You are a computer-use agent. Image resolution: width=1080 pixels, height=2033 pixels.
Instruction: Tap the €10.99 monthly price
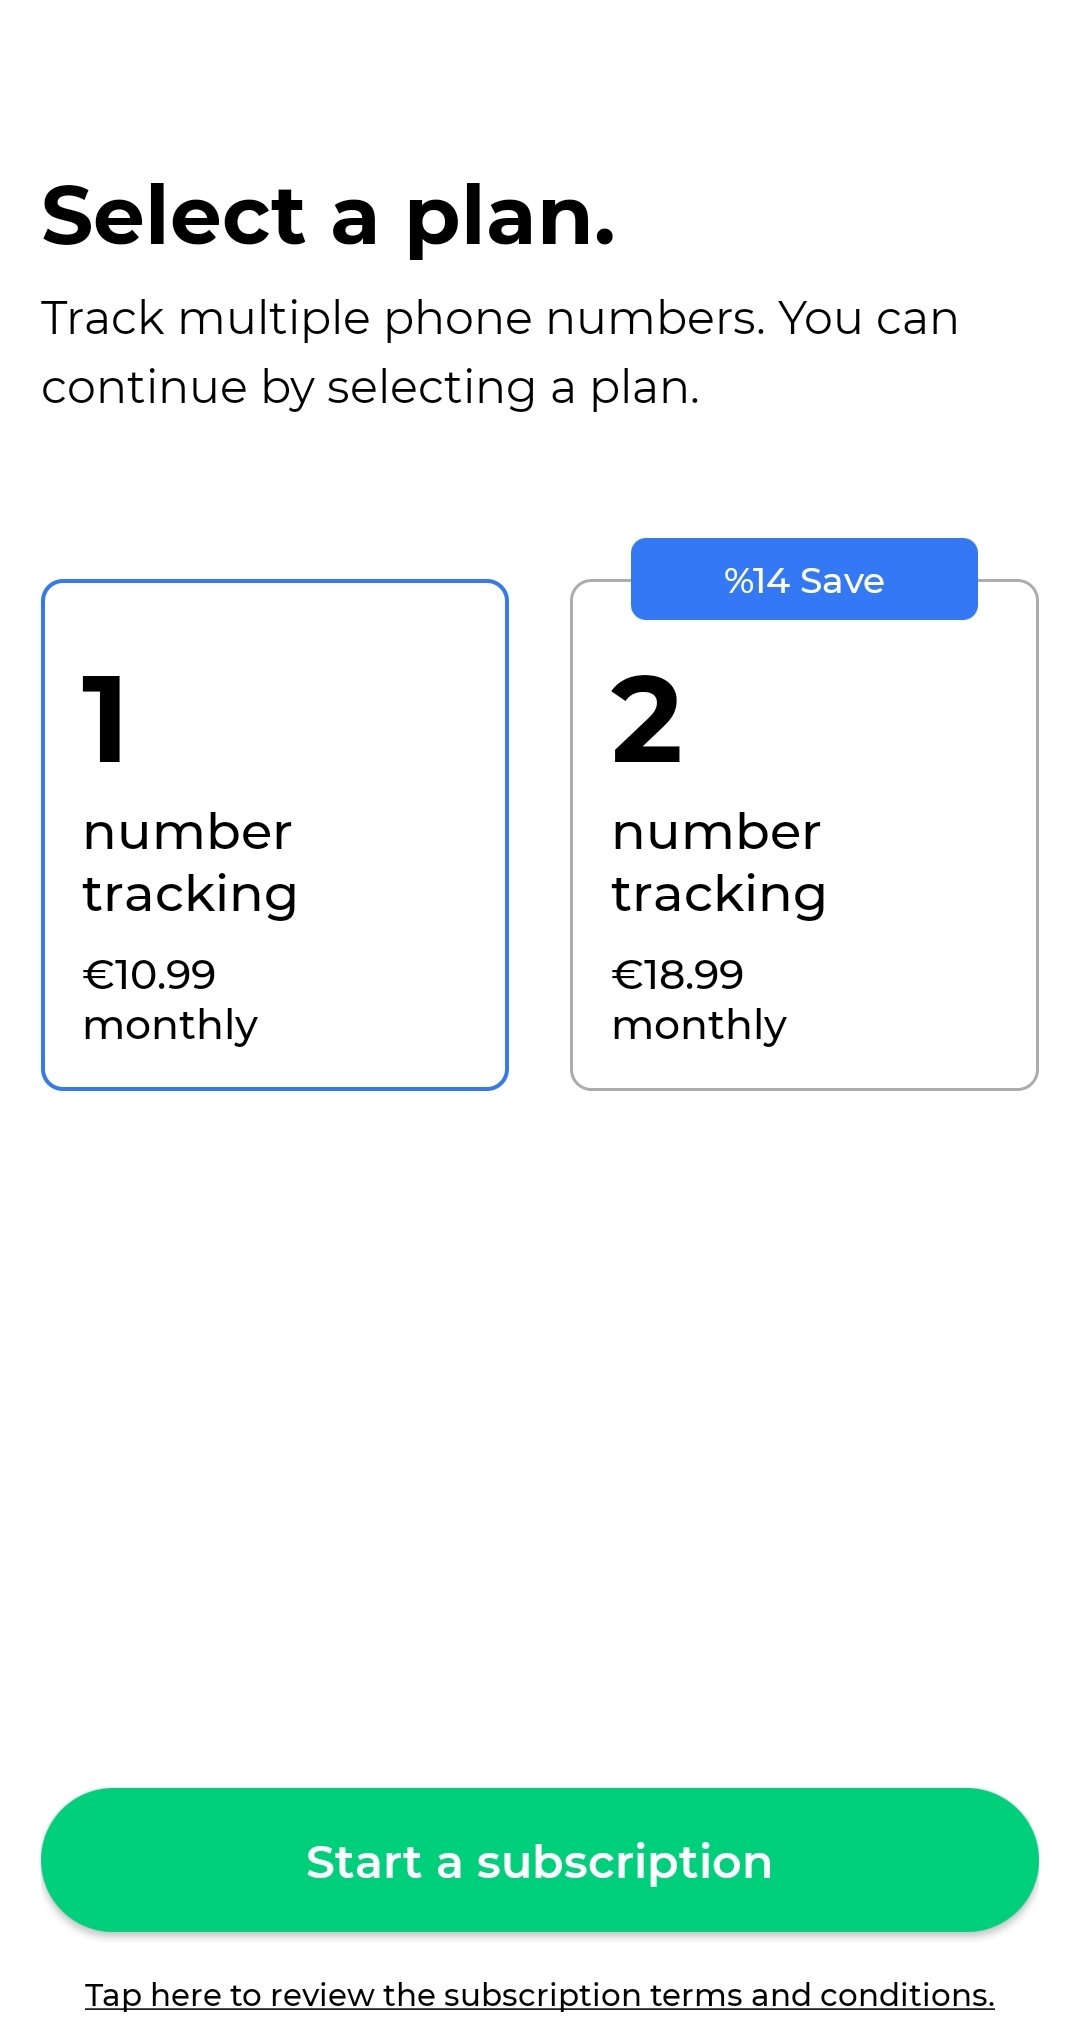pyautogui.click(x=149, y=975)
